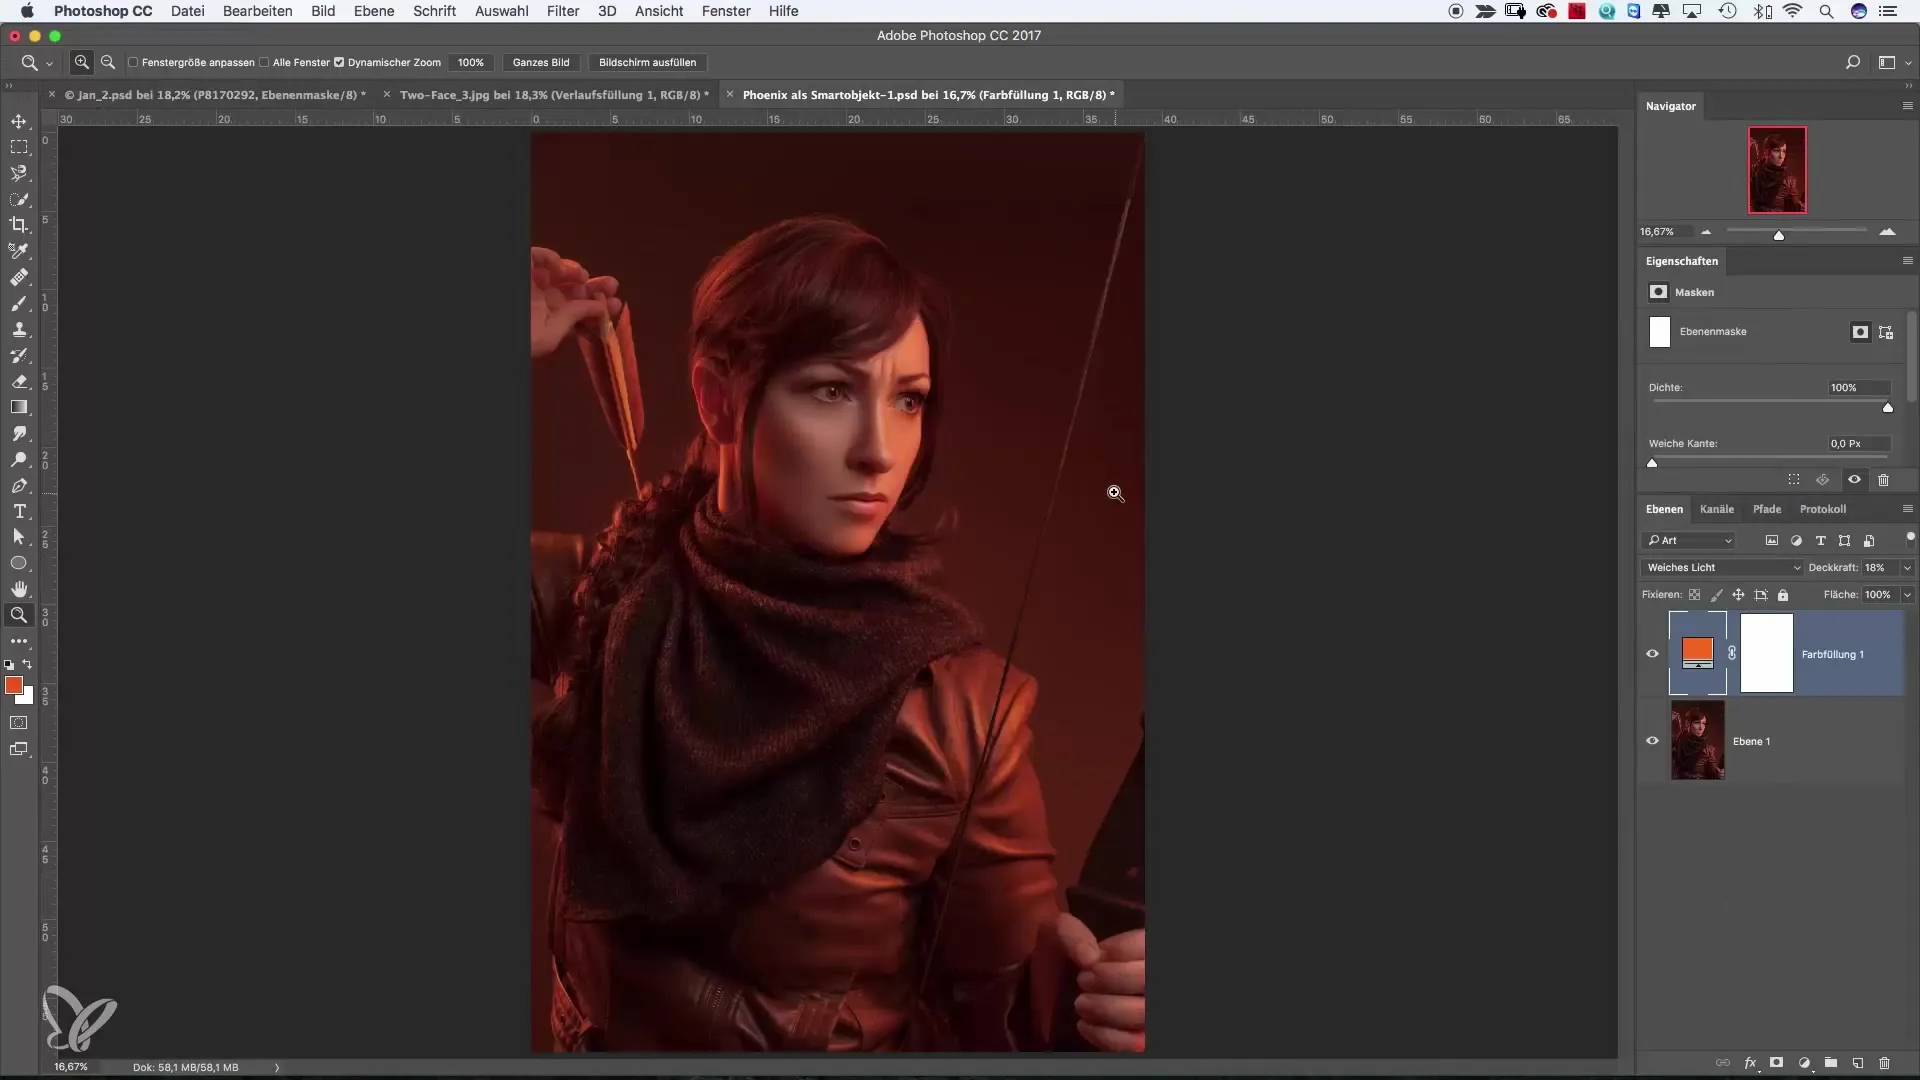The height and width of the screenshot is (1080, 1920).
Task: Create a new layer icon
Action: pos(1858,1063)
